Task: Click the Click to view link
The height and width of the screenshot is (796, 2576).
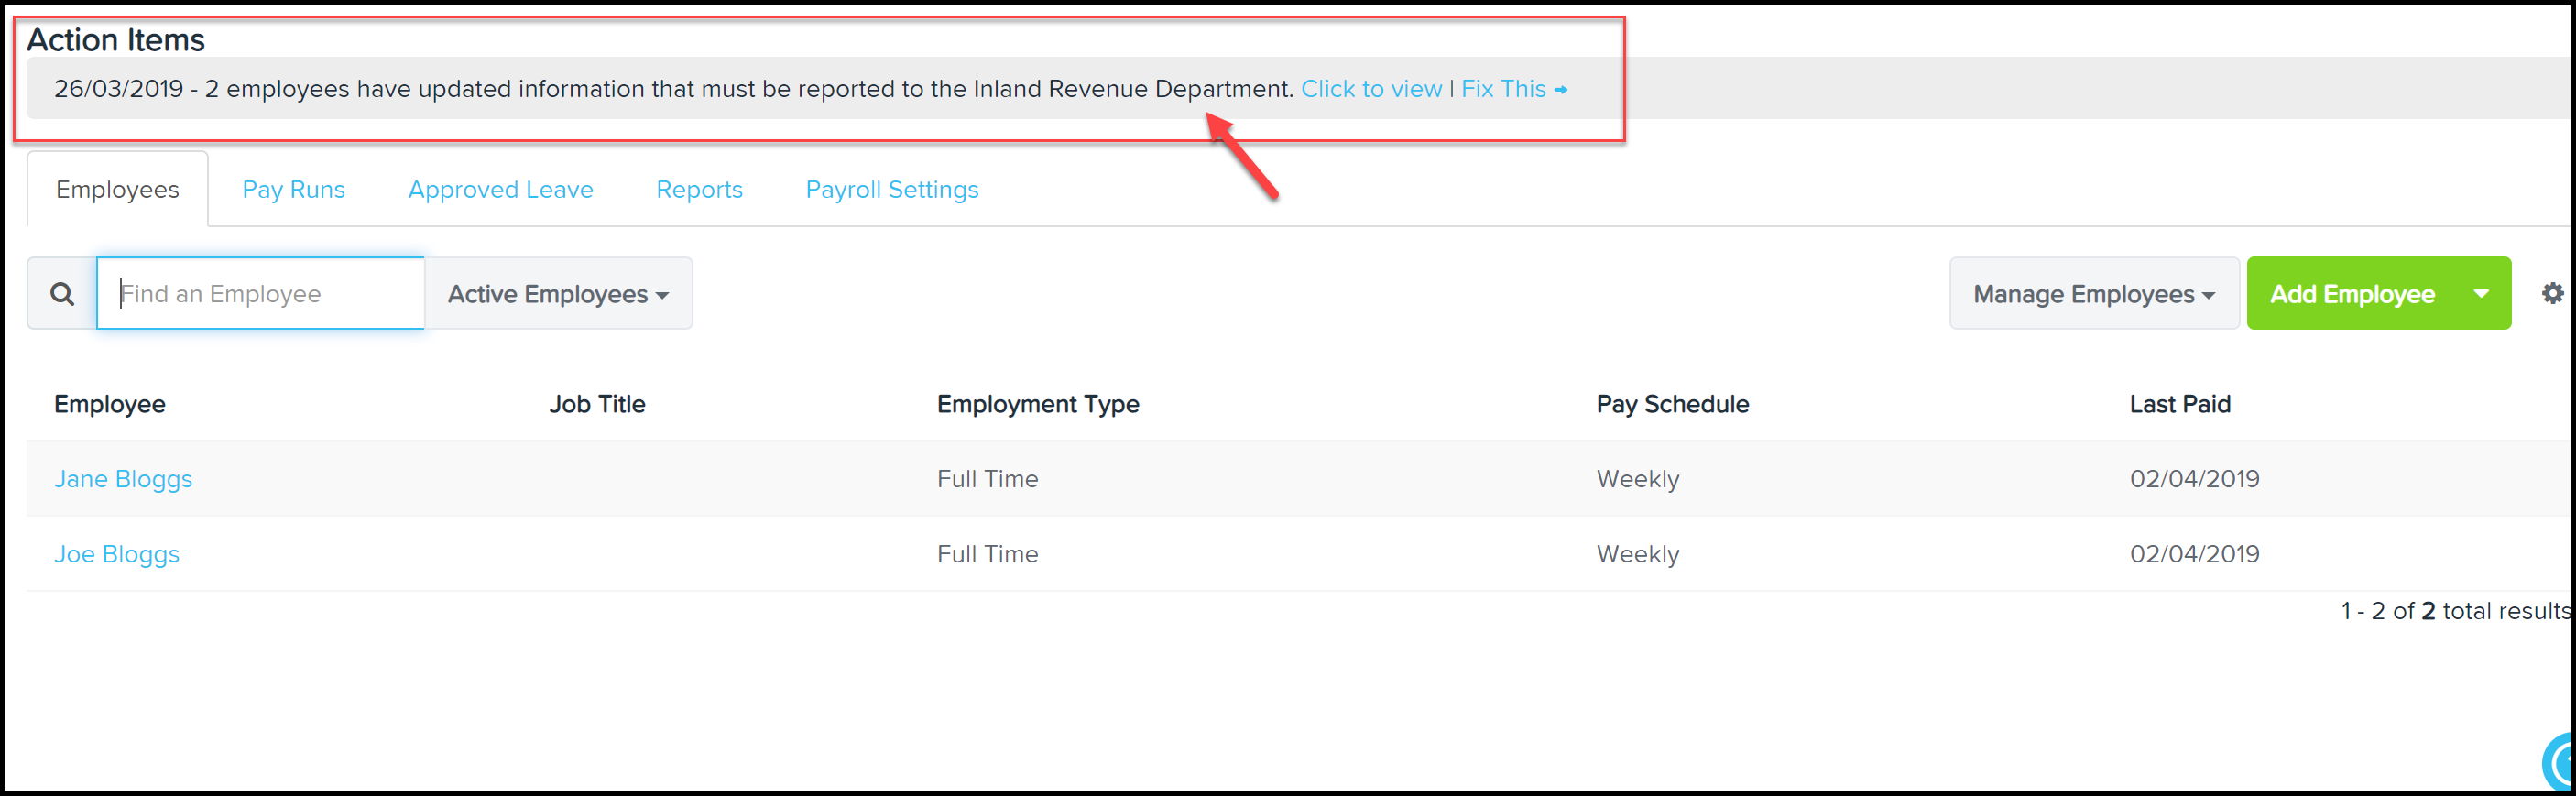Action: [x=1371, y=89]
